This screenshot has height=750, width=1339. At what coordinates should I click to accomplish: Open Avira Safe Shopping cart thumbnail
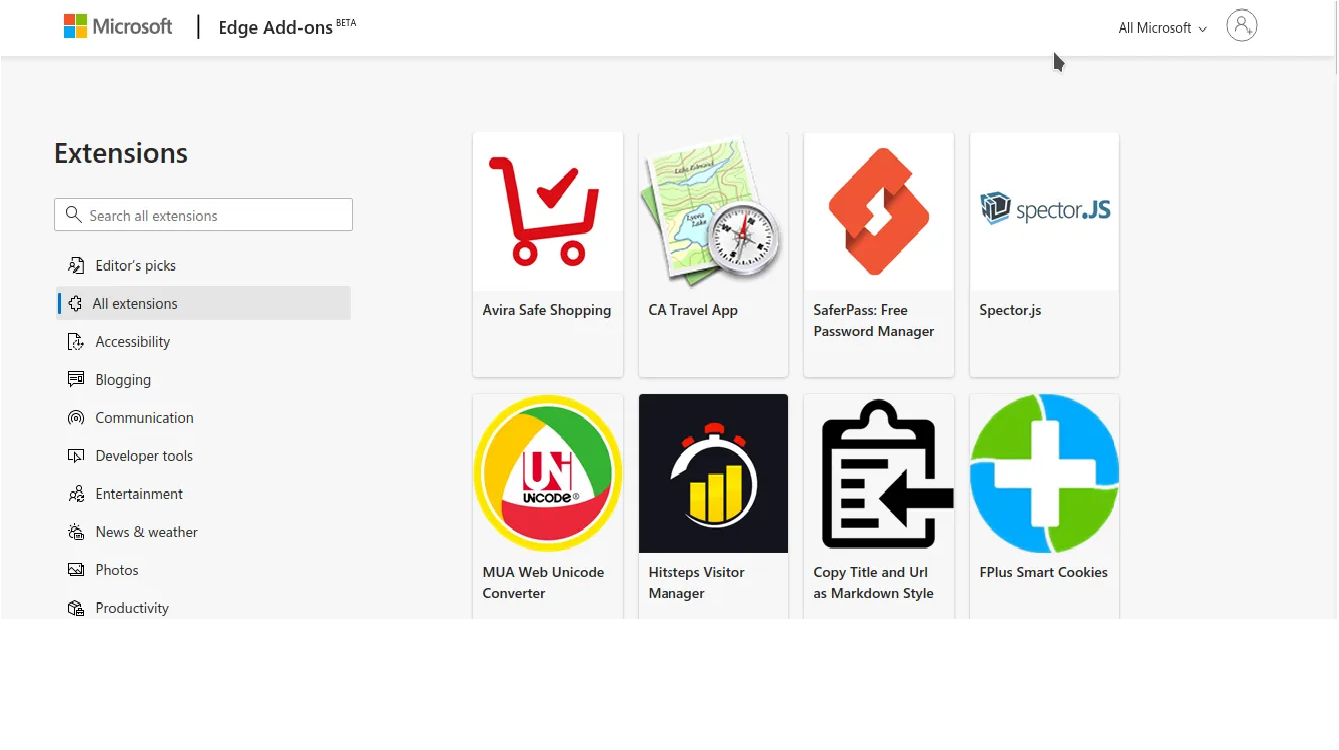548,211
